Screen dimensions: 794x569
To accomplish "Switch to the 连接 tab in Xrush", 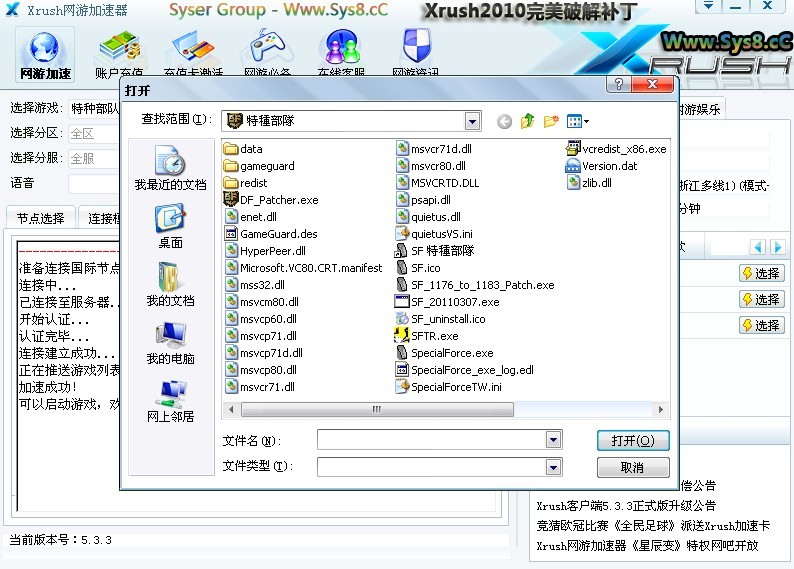I will pos(100,218).
